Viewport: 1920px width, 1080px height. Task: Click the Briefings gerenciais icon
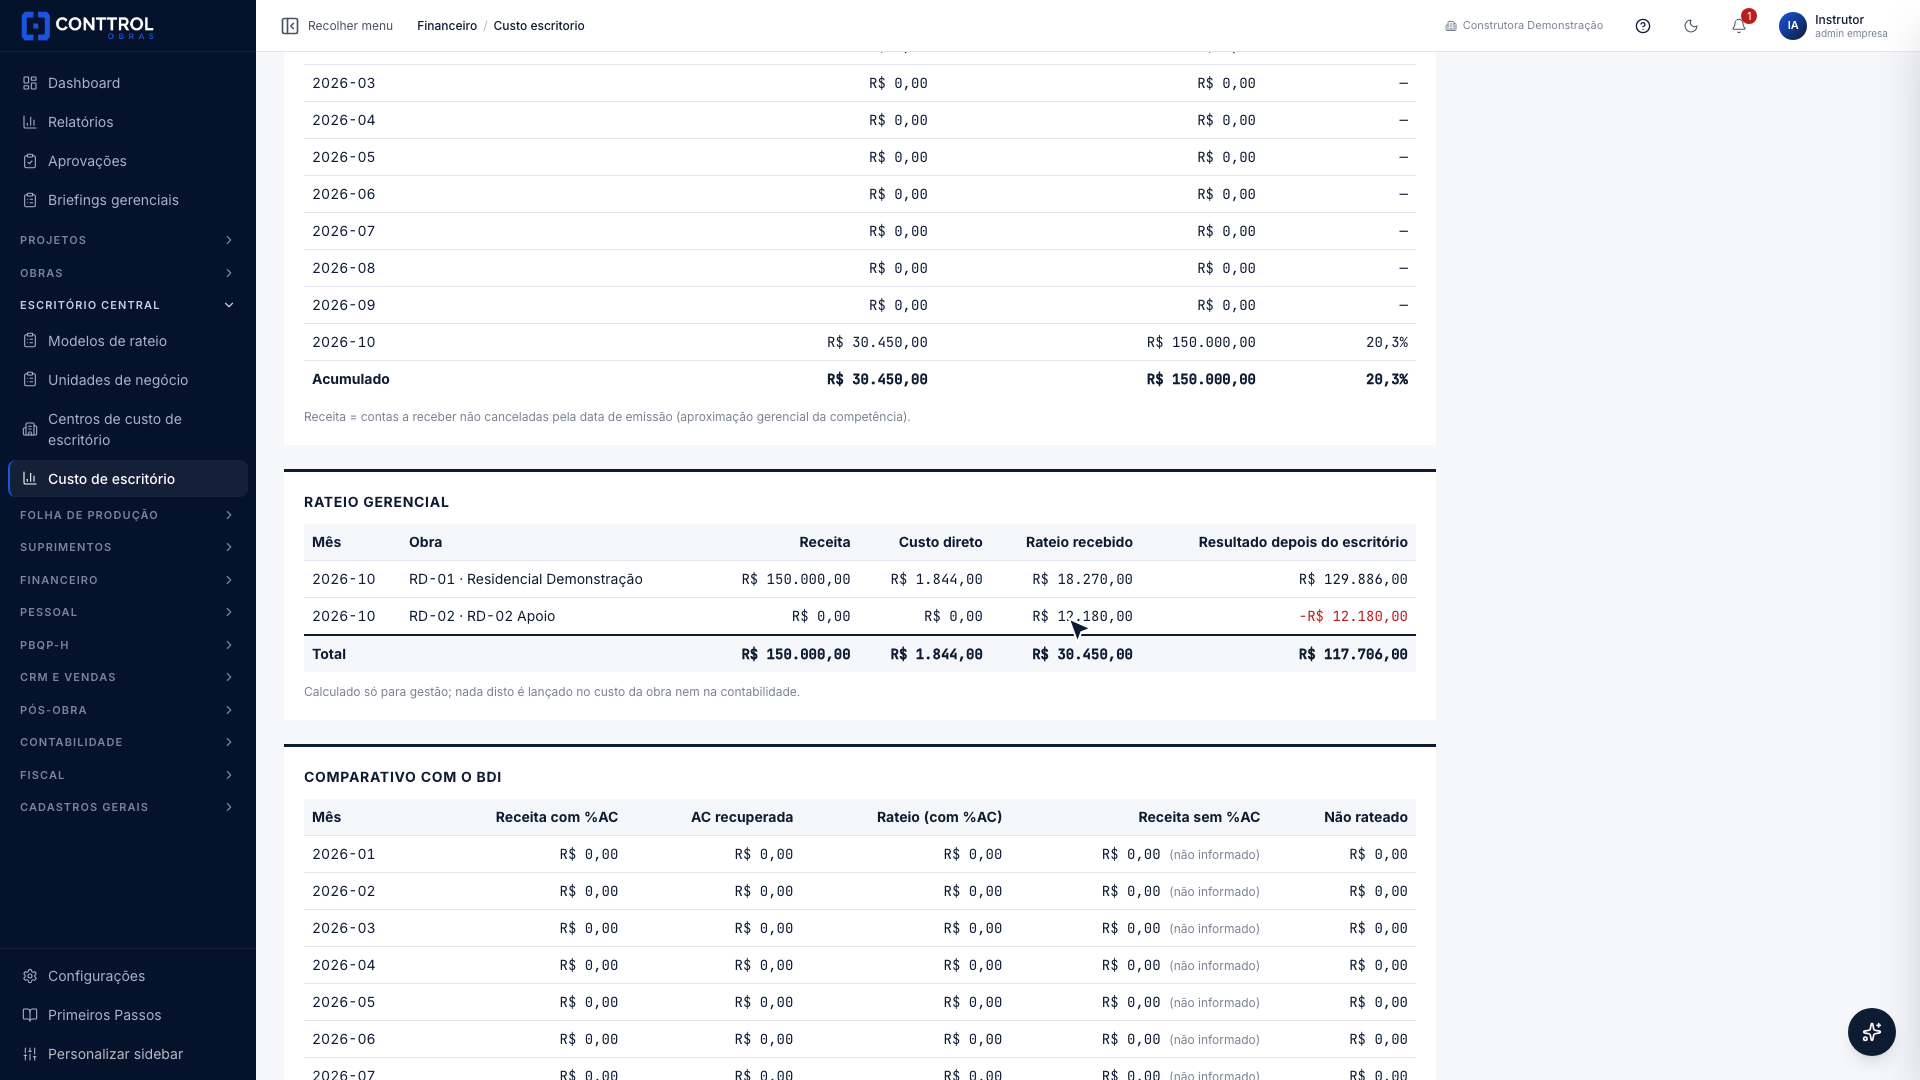coord(30,200)
